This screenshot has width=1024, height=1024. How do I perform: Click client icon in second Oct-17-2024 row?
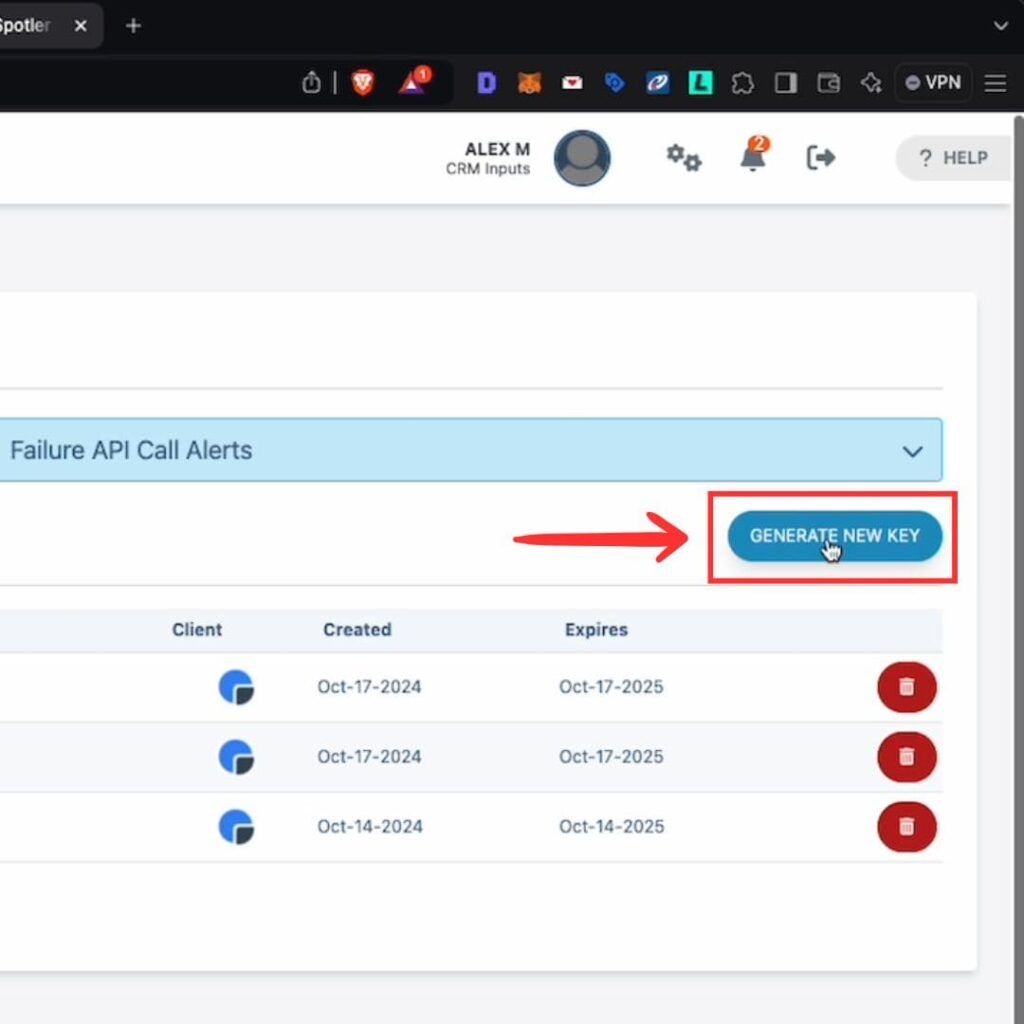click(x=236, y=757)
